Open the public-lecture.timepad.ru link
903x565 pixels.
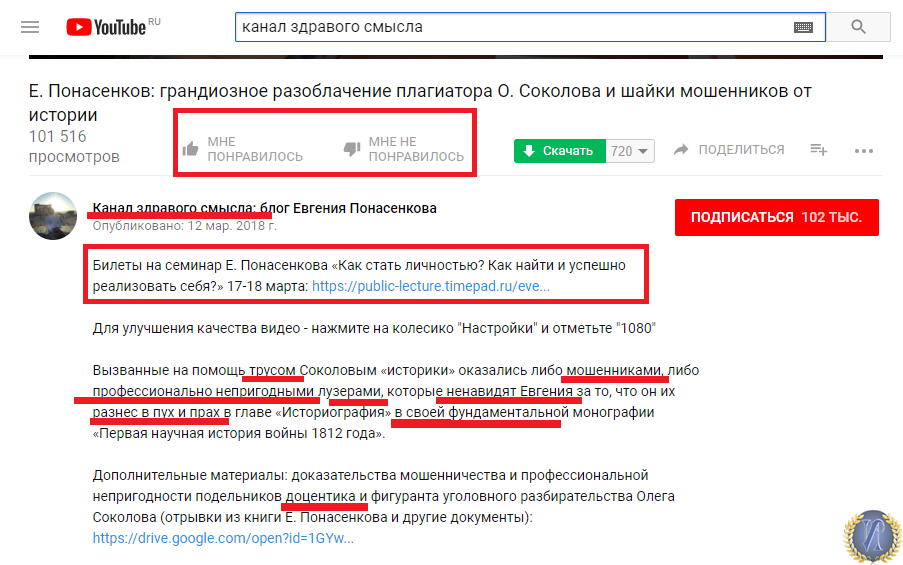tap(431, 286)
